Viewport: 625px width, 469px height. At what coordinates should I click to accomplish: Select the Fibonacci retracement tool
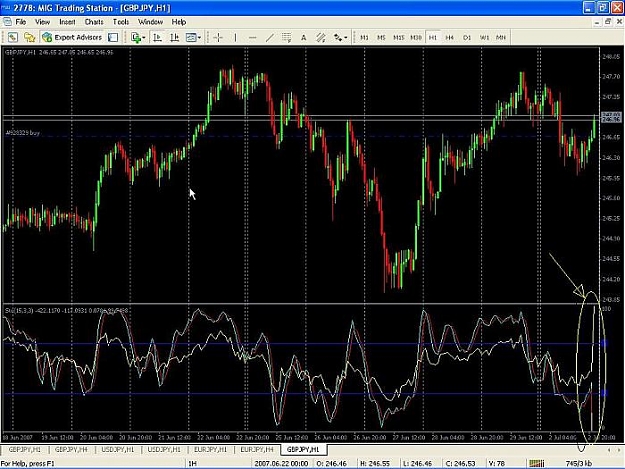(x=286, y=37)
